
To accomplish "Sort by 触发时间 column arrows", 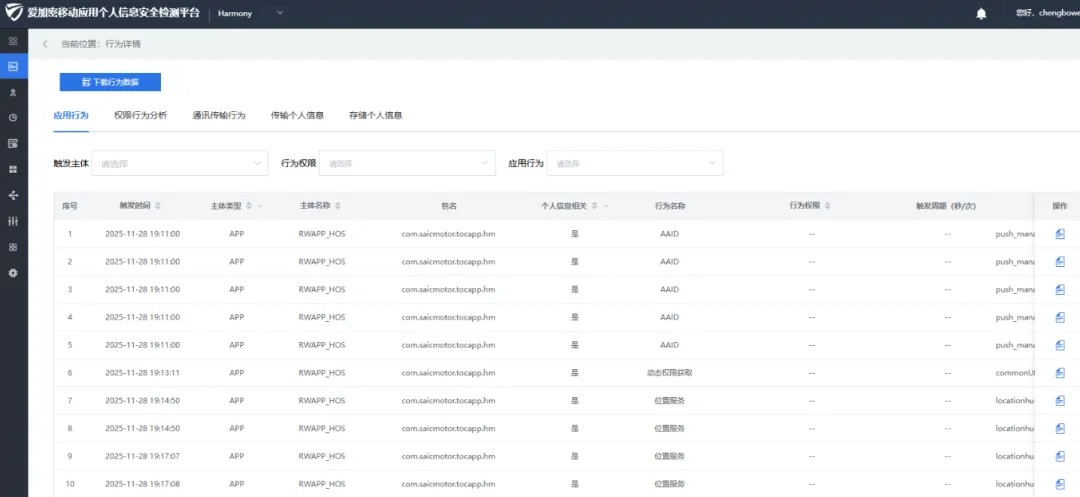I will coord(158,206).
